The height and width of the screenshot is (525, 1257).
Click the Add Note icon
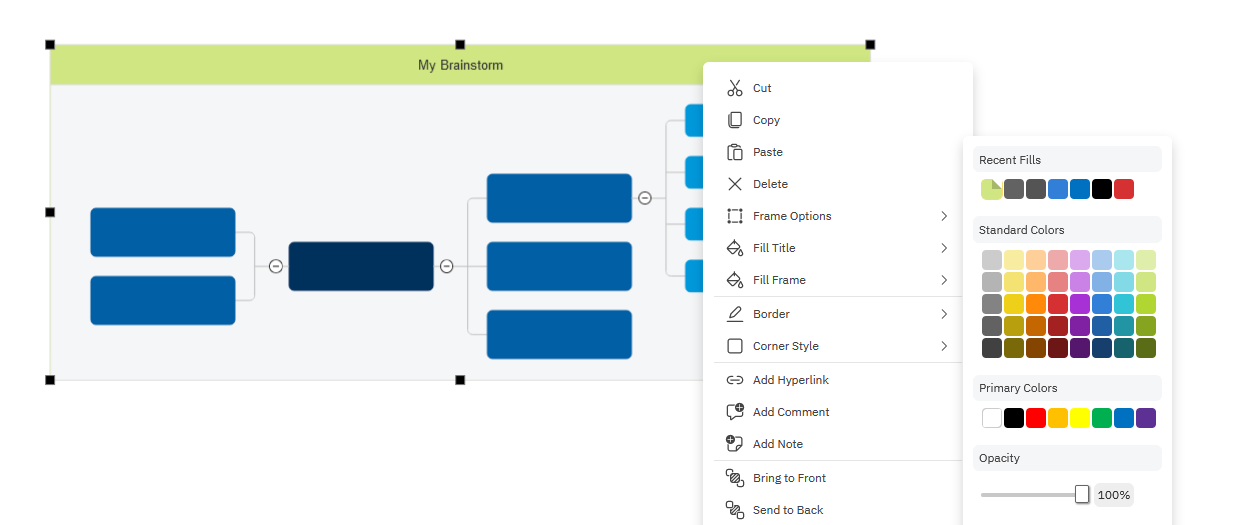pos(735,444)
